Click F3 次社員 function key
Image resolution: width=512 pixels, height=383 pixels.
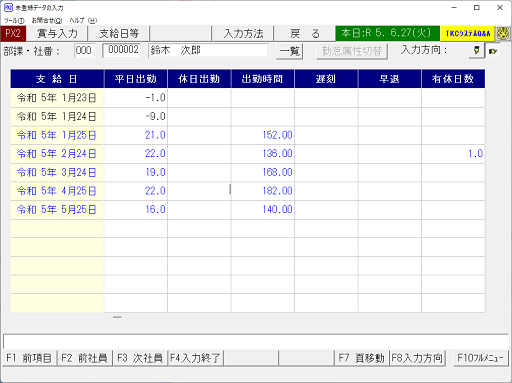click(140, 358)
